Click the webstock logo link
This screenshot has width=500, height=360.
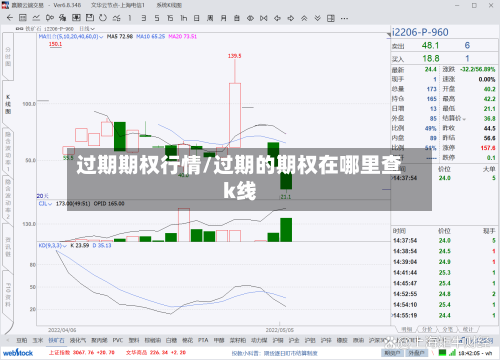pyautogui.click(x=18, y=353)
